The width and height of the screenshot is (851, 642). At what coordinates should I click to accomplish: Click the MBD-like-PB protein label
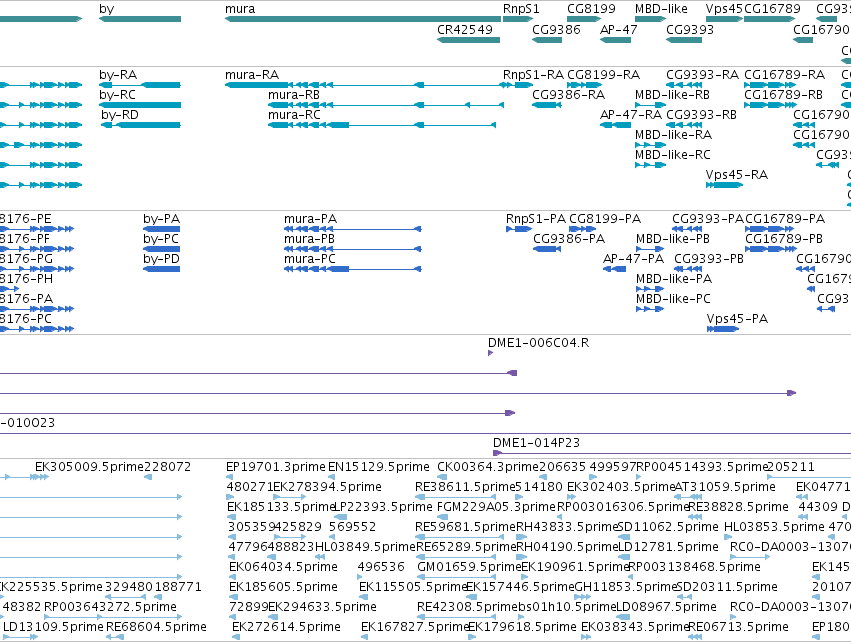pyautogui.click(x=672, y=239)
